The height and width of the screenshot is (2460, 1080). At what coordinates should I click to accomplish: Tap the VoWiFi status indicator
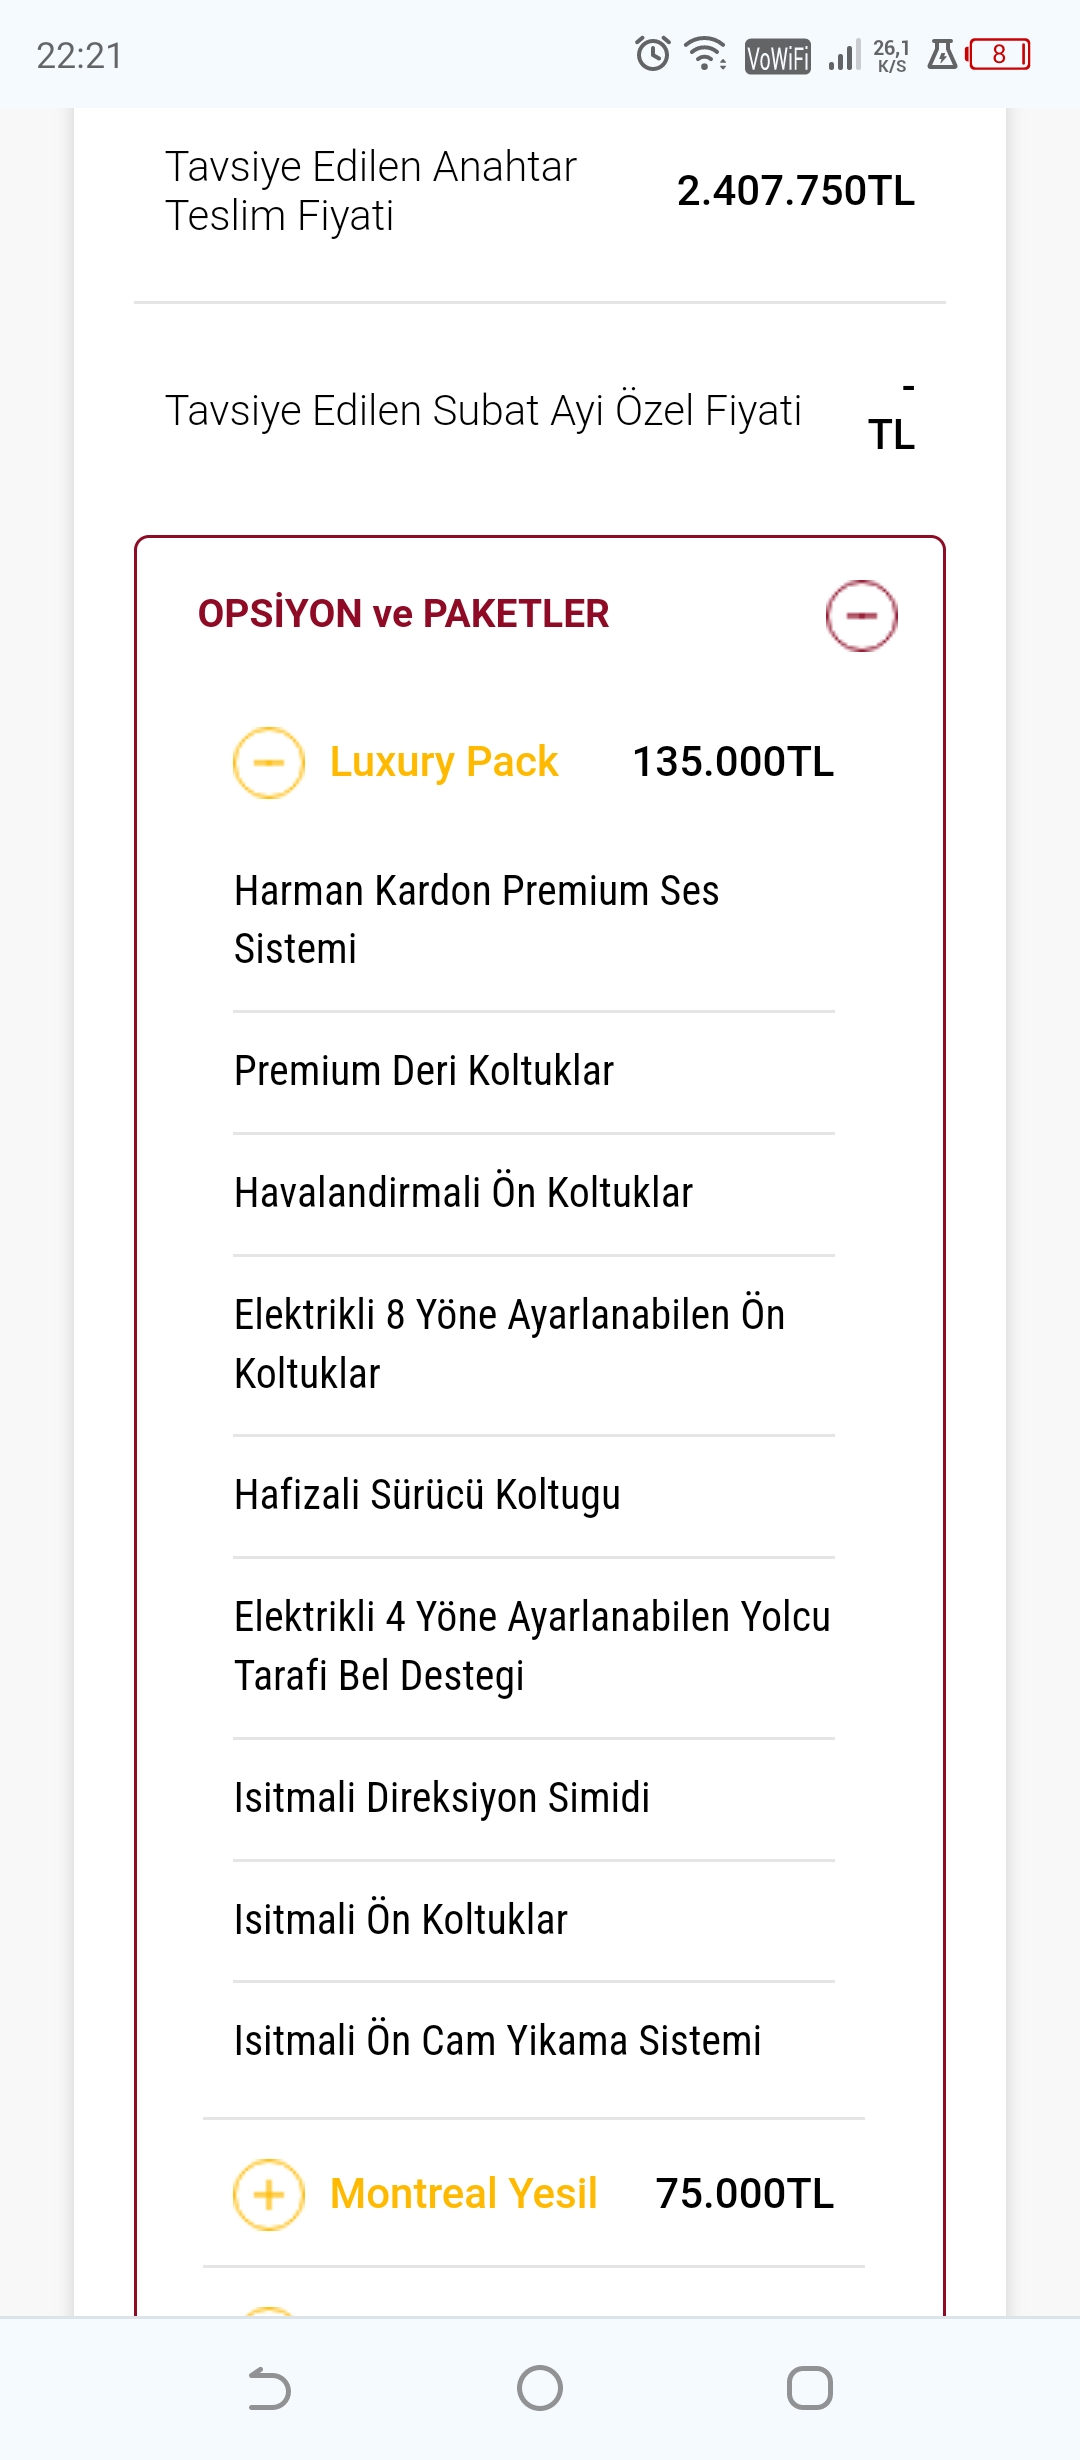tap(777, 57)
